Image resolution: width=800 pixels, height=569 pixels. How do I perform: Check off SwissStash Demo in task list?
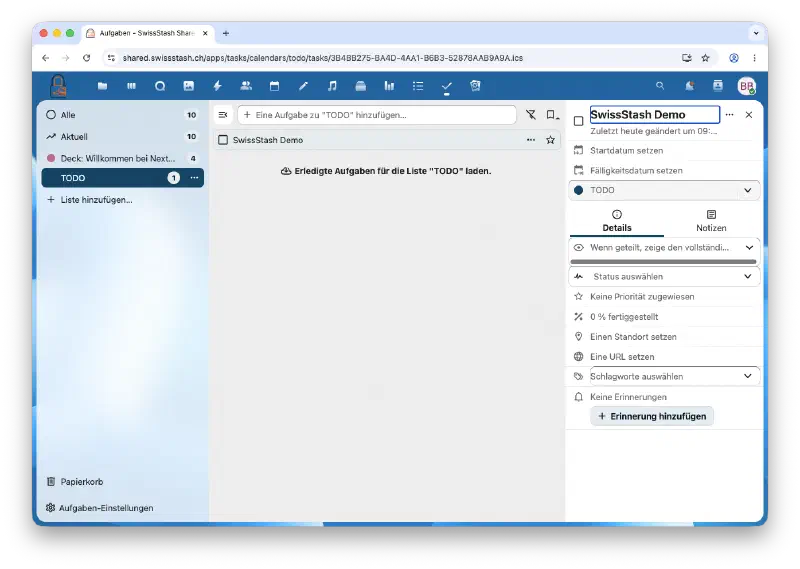(223, 140)
